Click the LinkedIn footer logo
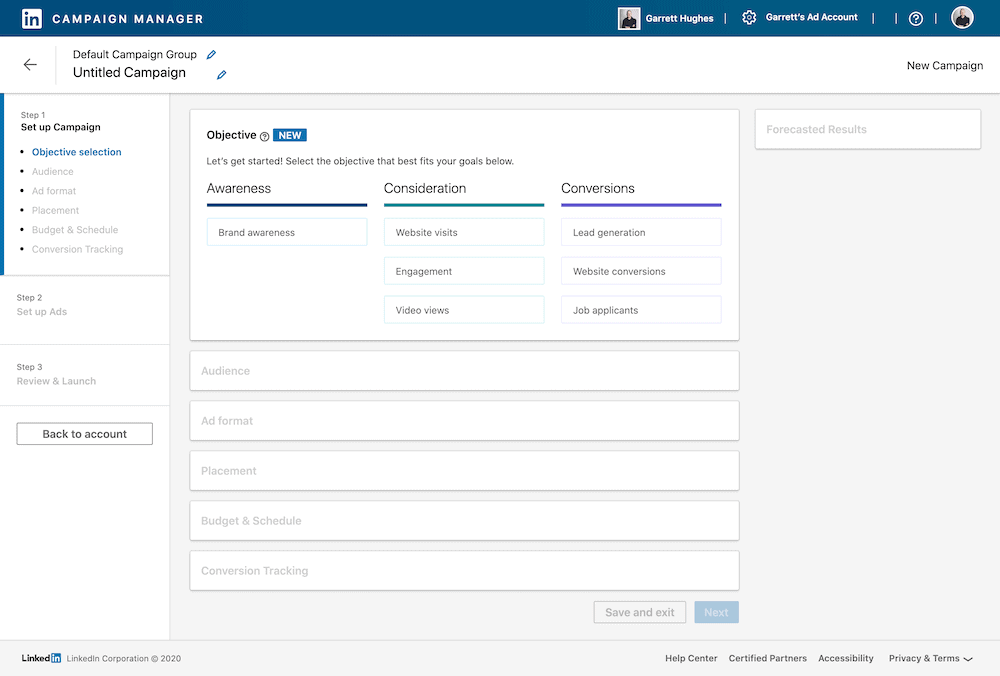1000x676 pixels. click(x=41, y=658)
